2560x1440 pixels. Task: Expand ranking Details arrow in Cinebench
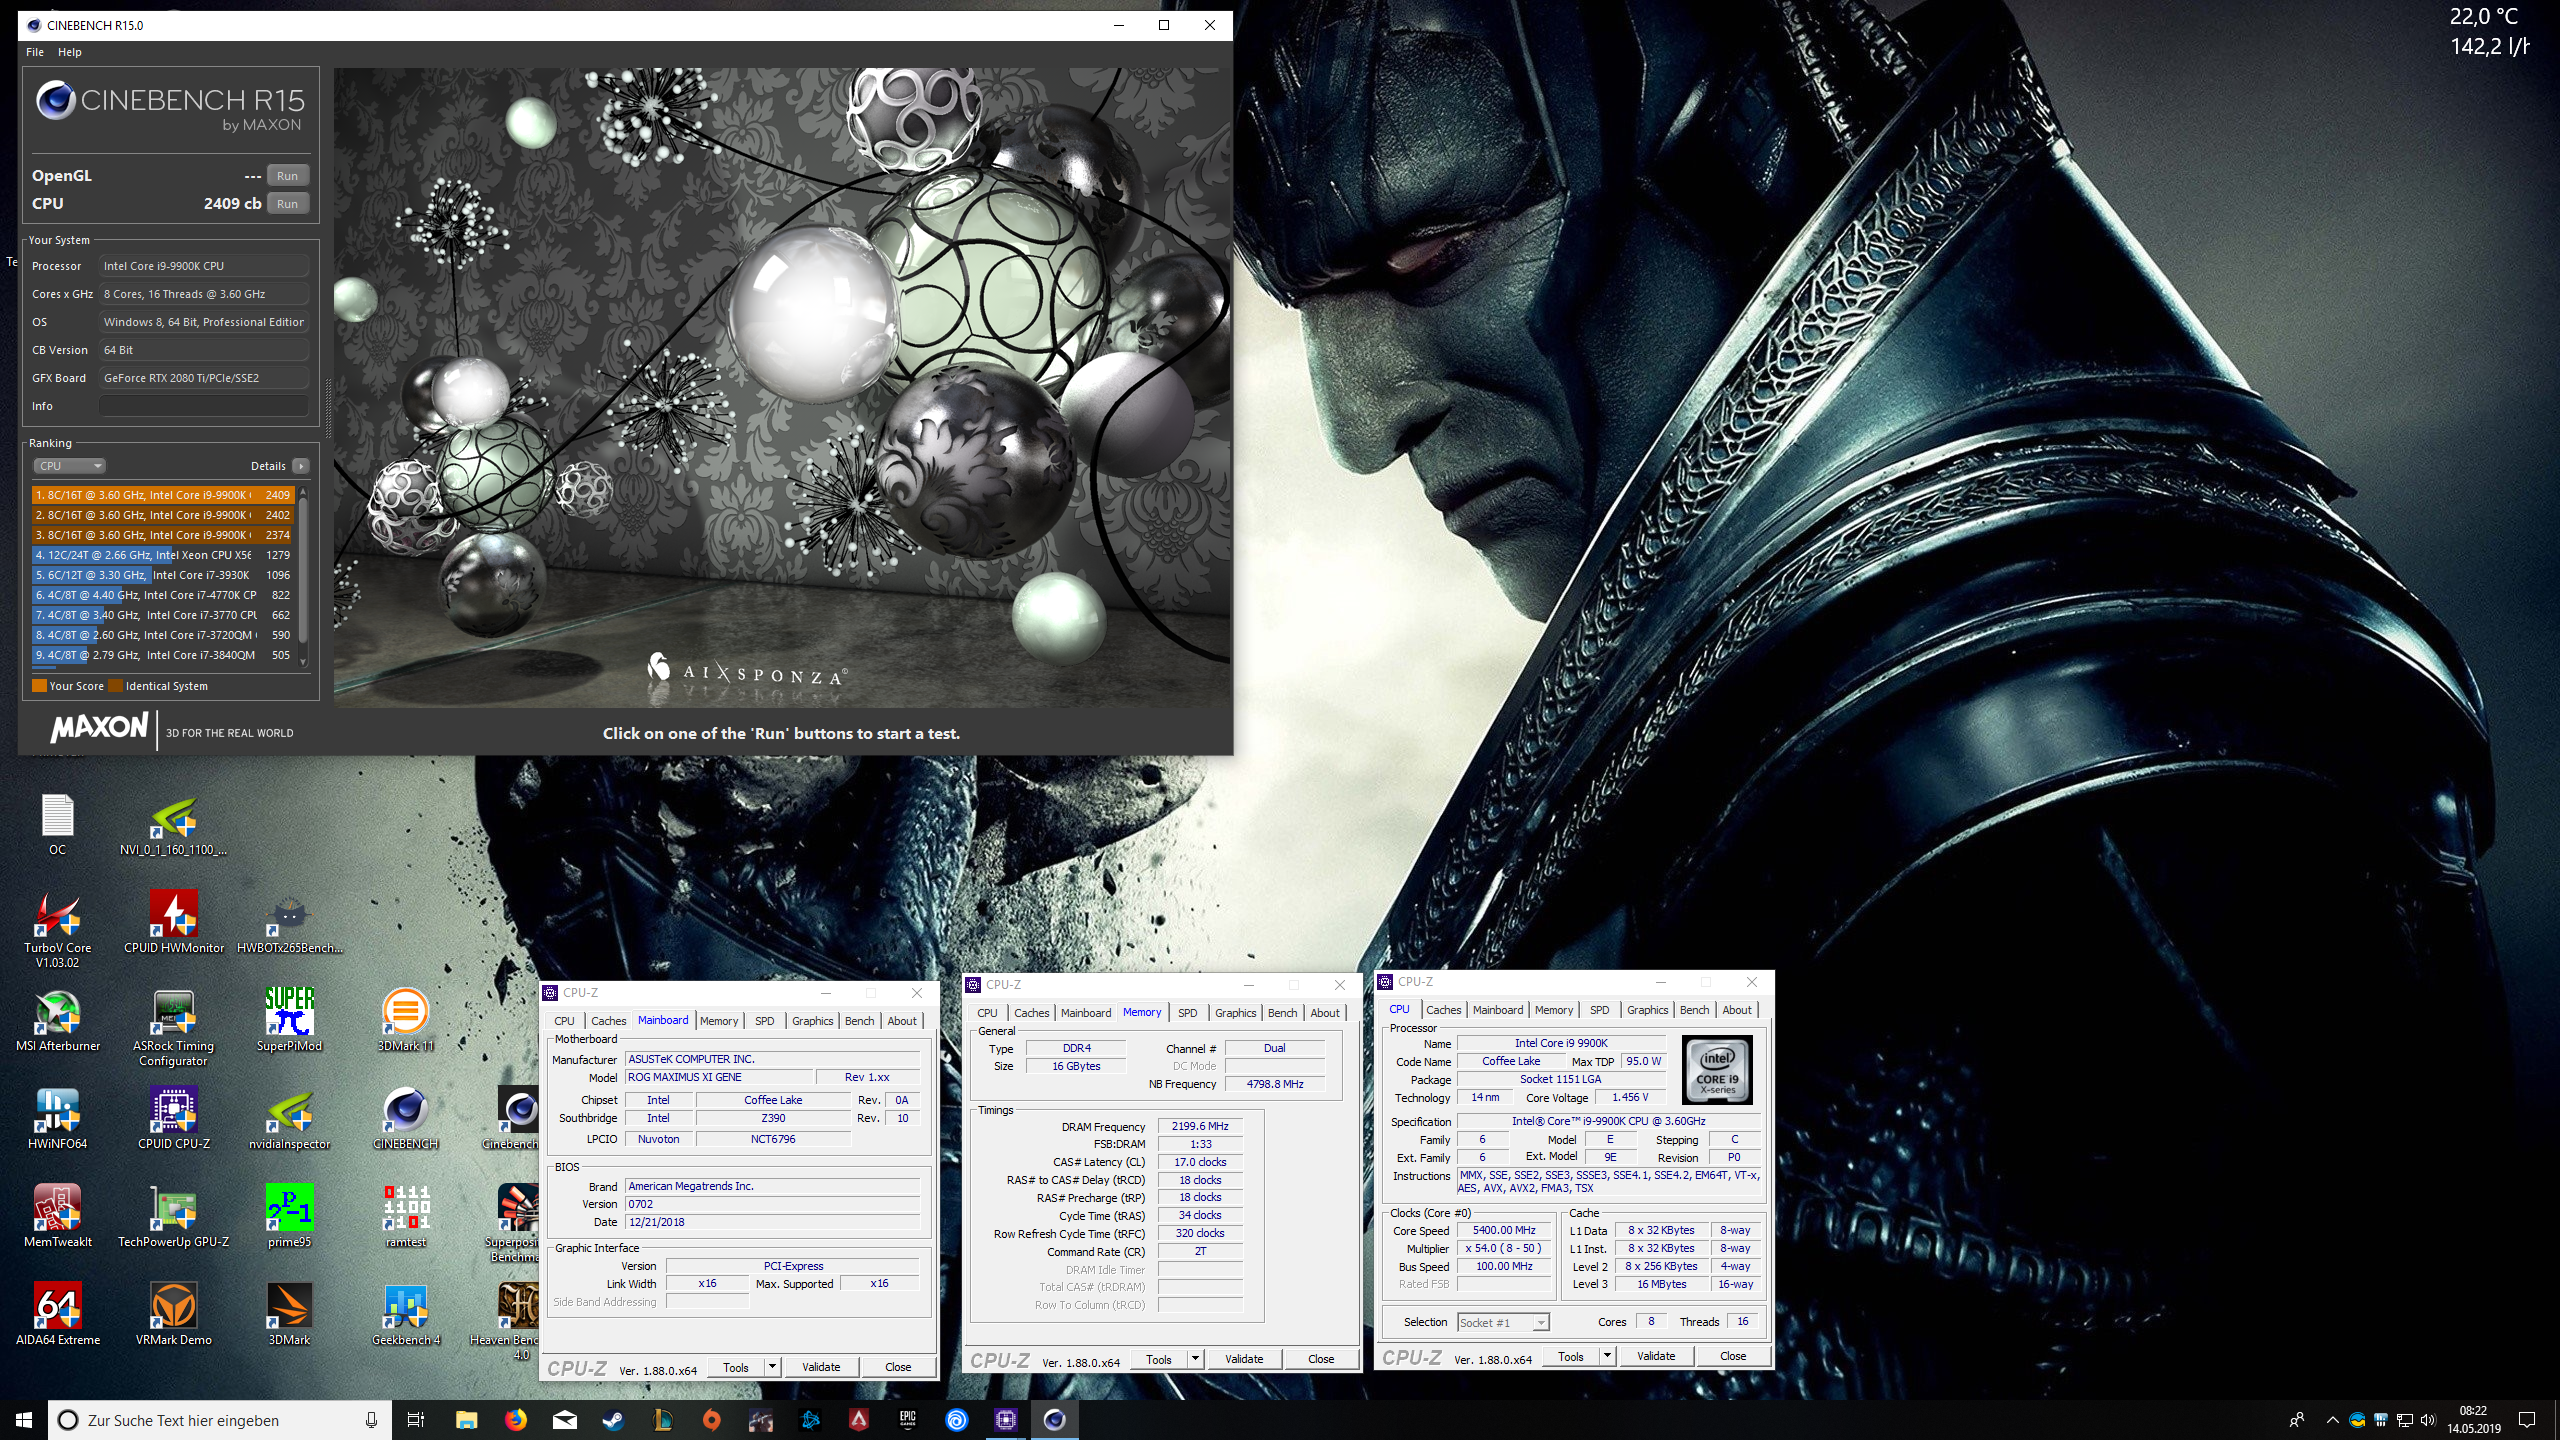(300, 466)
